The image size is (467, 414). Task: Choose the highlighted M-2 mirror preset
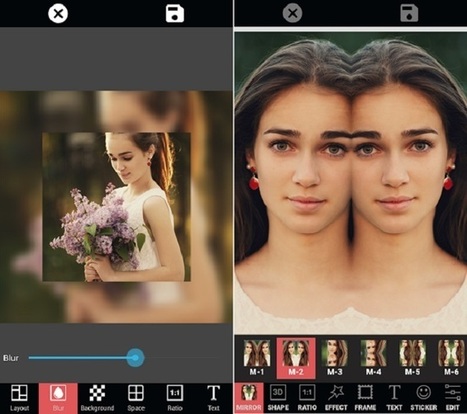296,358
